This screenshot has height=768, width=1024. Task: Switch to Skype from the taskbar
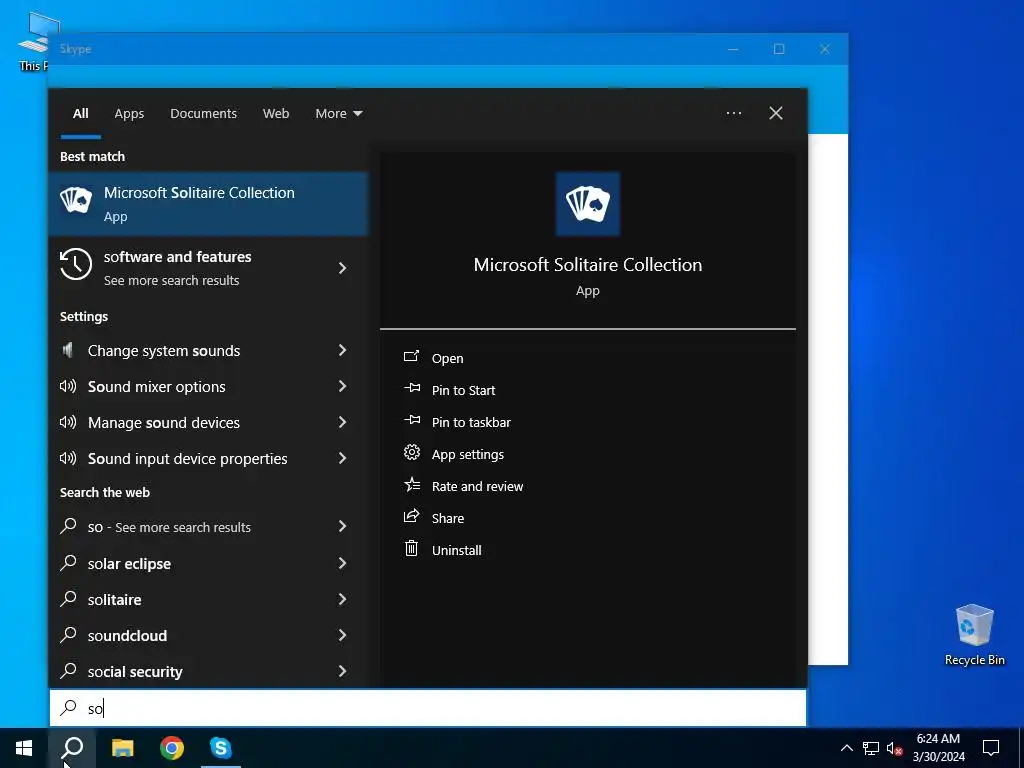(221, 748)
